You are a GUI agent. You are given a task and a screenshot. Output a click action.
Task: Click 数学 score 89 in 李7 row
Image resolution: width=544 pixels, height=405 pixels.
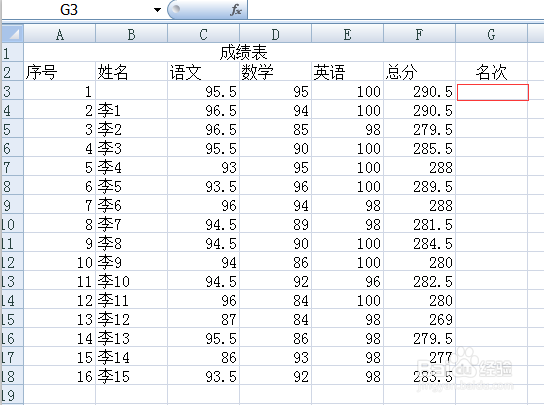275,223
